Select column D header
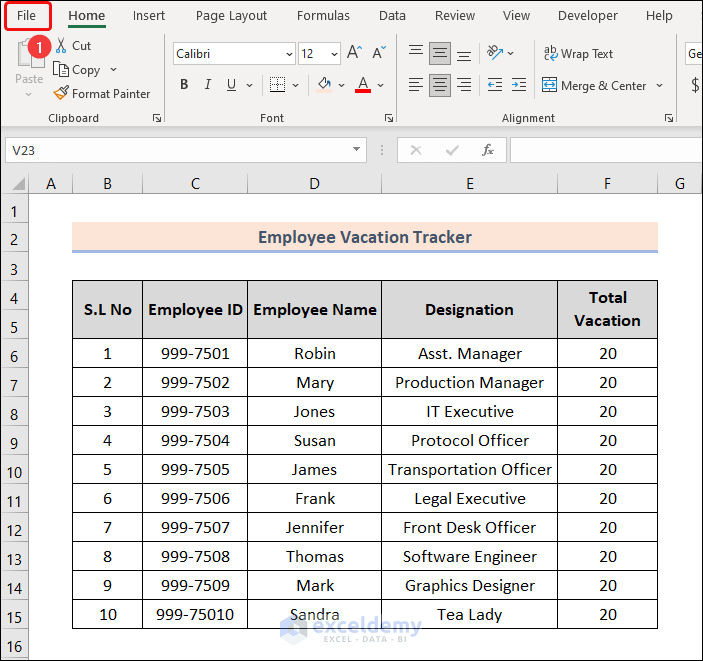Screen dimensions: 703x661 (x=314, y=183)
